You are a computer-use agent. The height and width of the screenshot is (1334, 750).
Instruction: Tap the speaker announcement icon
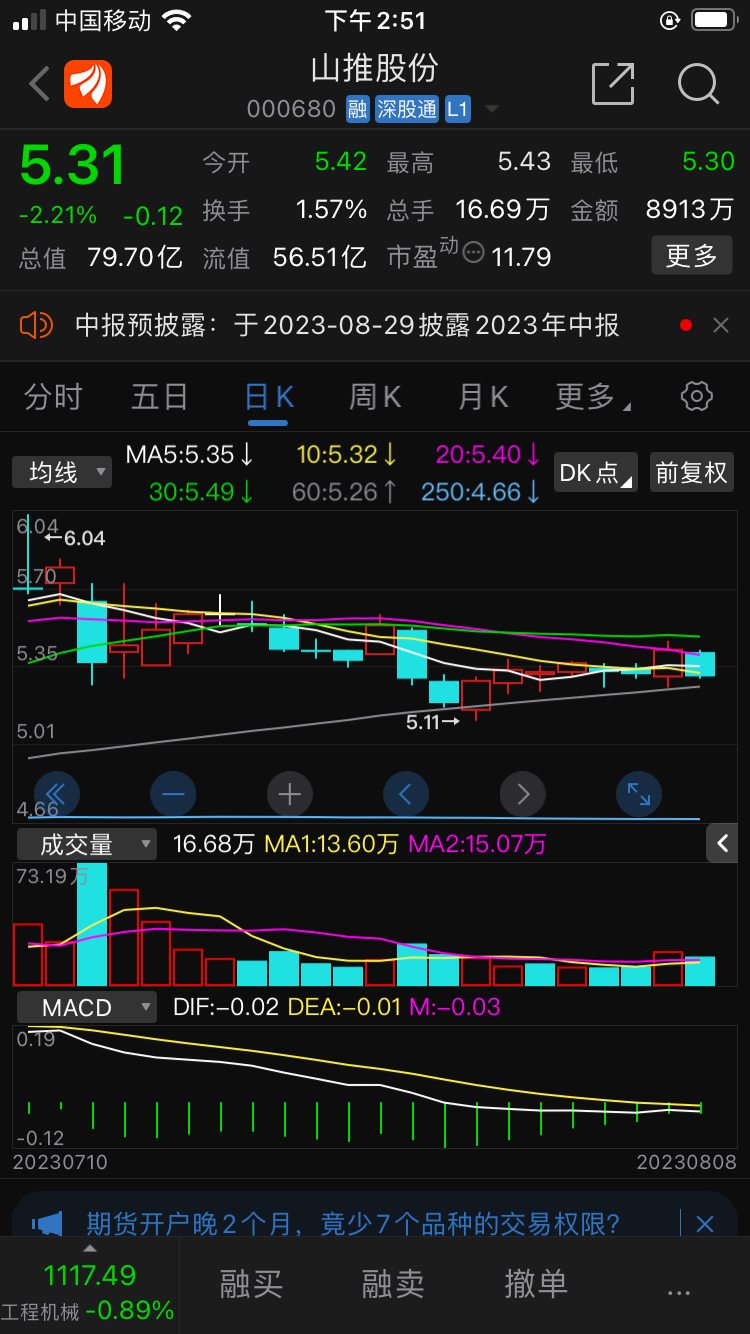pos(36,325)
